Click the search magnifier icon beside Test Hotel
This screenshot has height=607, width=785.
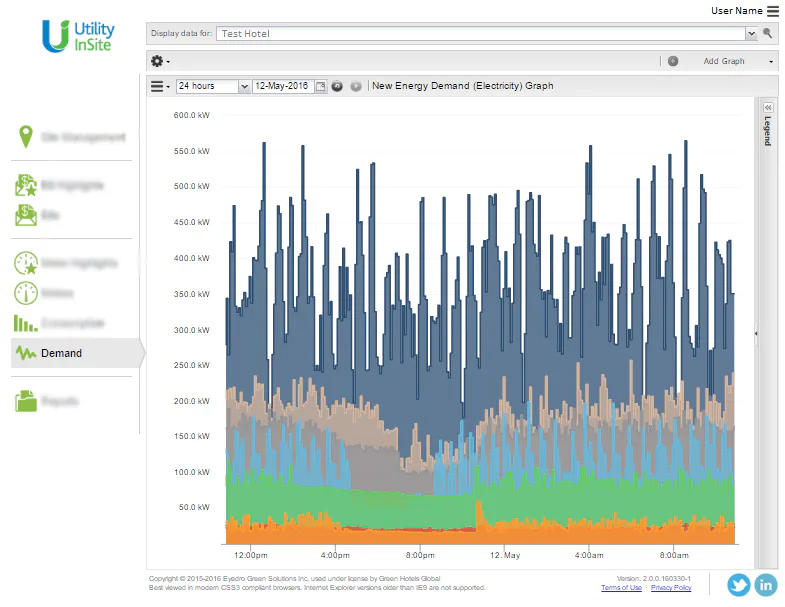pyautogui.click(x=767, y=33)
